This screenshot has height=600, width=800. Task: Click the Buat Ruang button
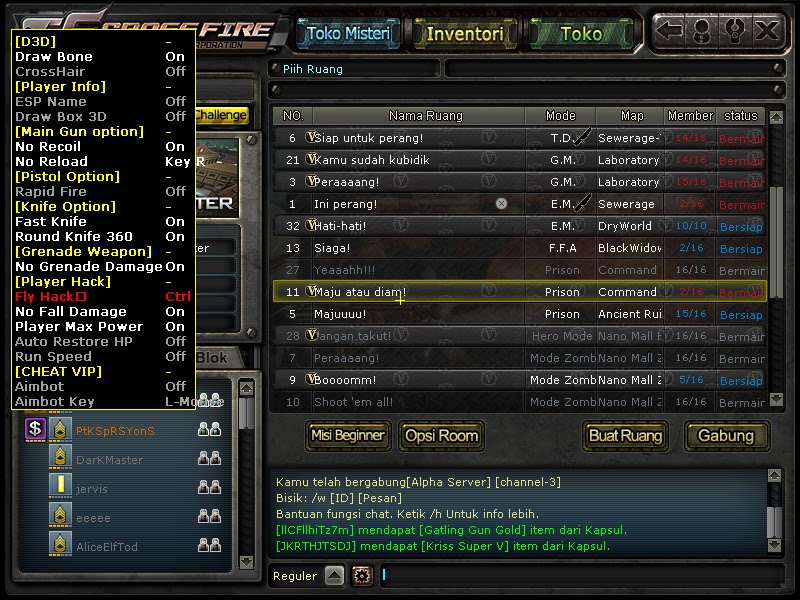626,436
